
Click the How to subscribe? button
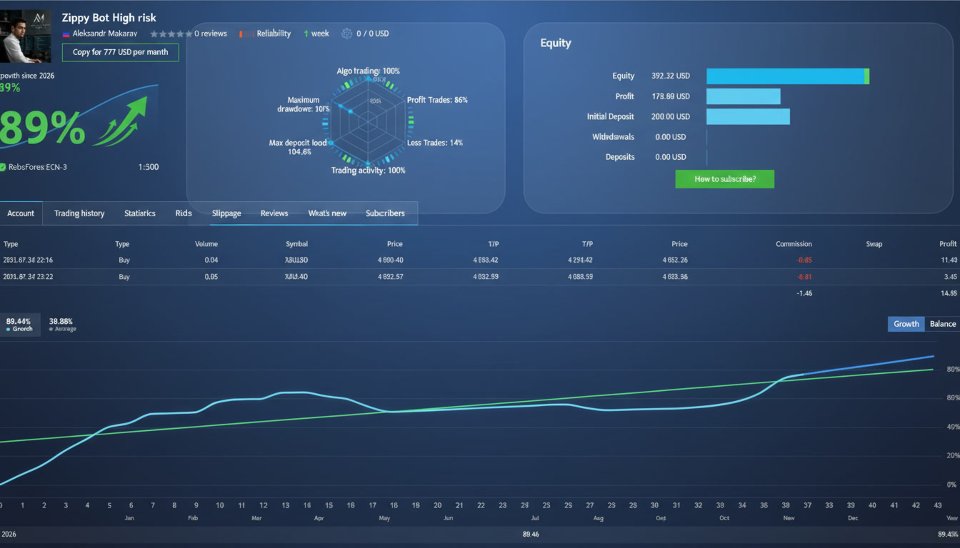pyautogui.click(x=724, y=179)
